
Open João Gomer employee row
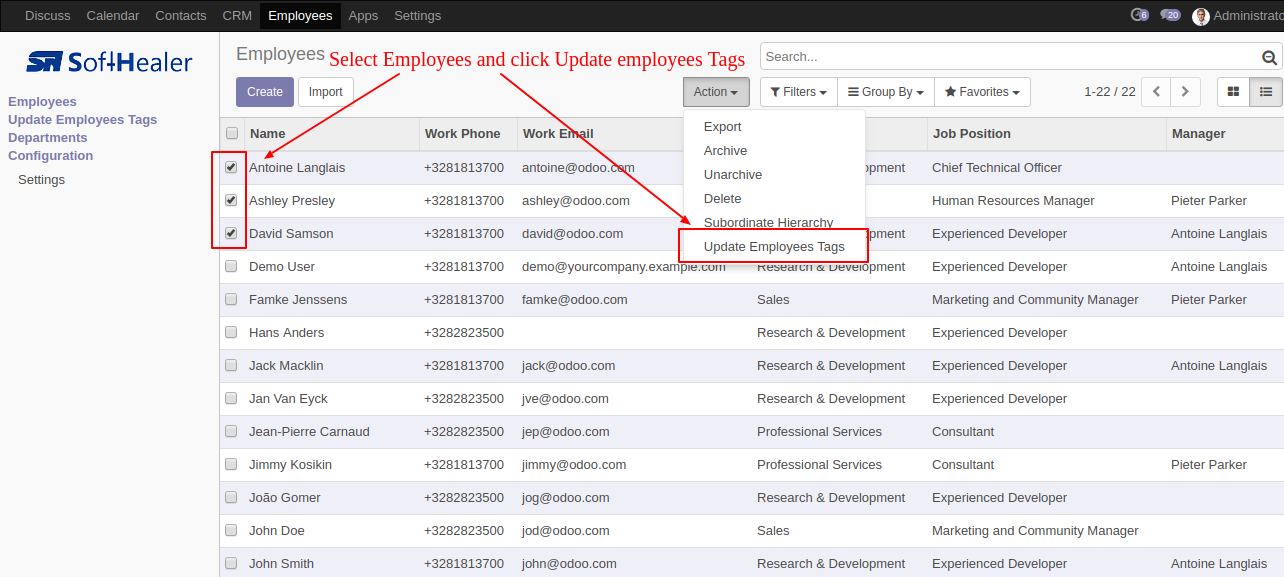pyautogui.click(x=752, y=498)
